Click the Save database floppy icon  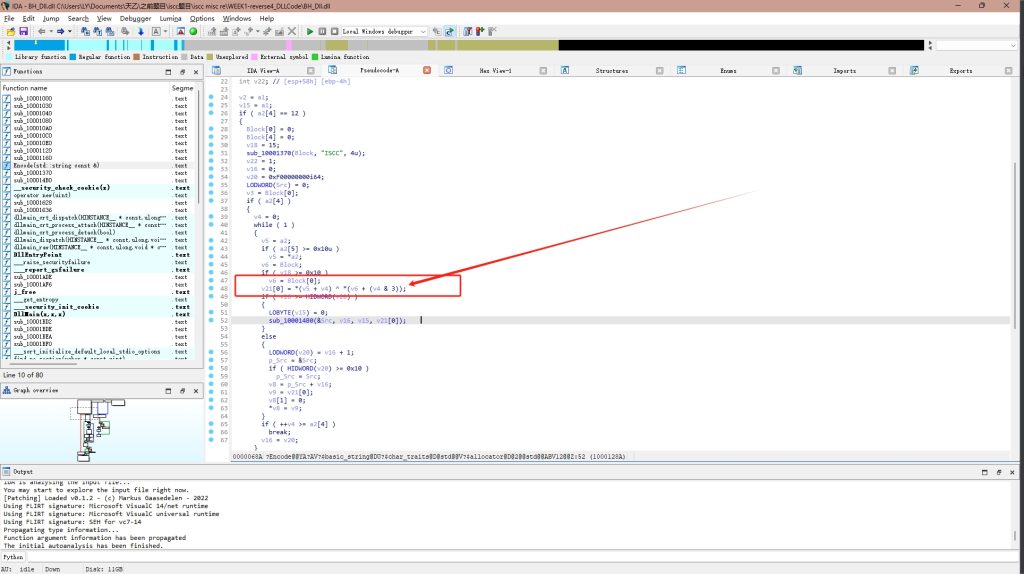[24, 31]
